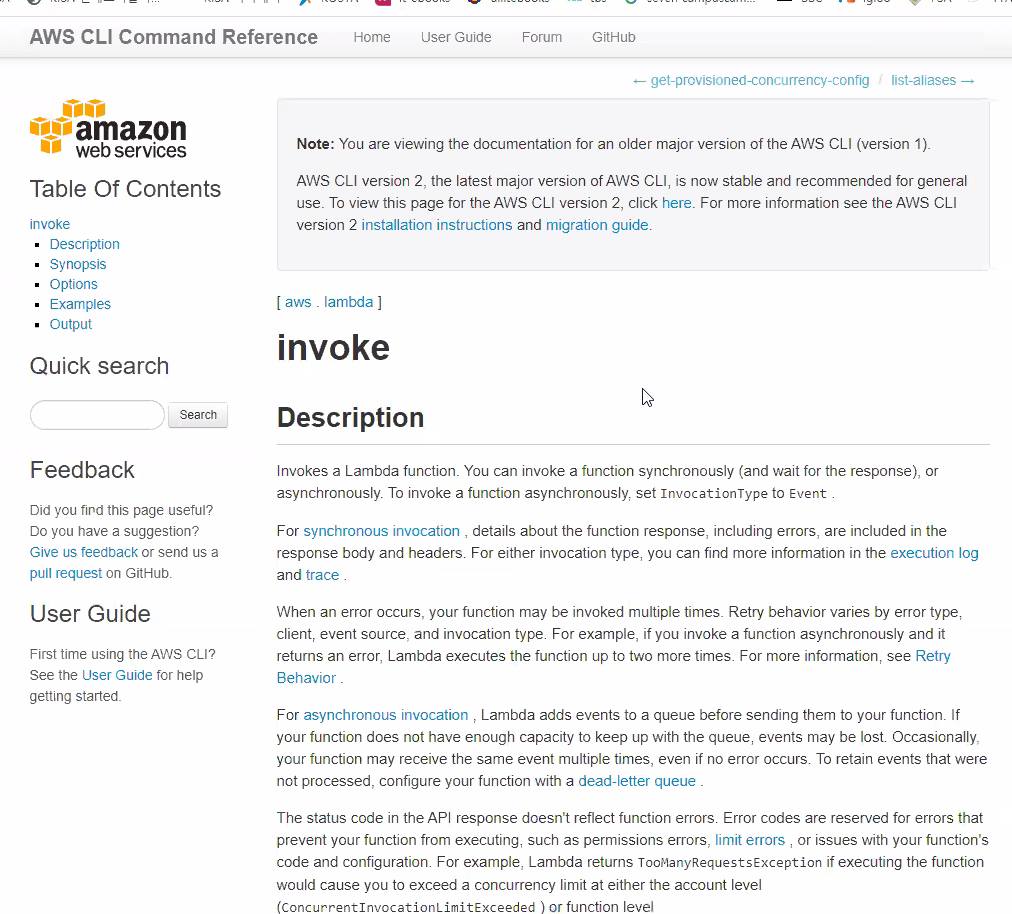Click 'here' to view version 2 page
Image resolution: width=1012 pixels, height=914 pixels.
[x=676, y=203]
